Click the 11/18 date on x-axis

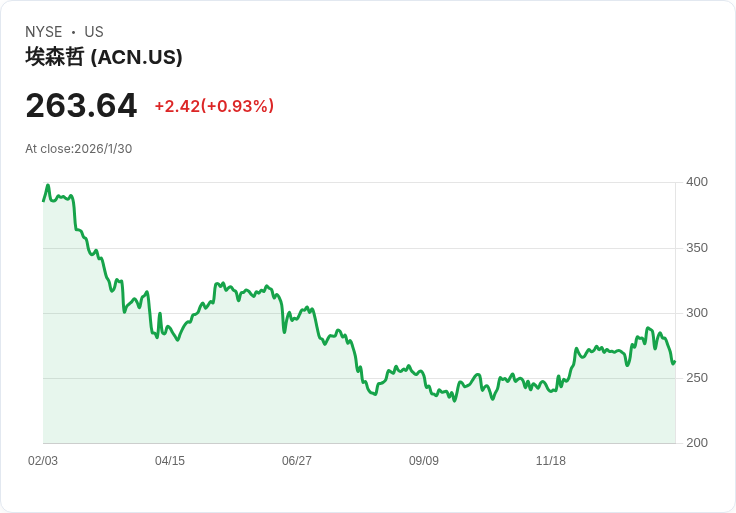pyautogui.click(x=551, y=461)
